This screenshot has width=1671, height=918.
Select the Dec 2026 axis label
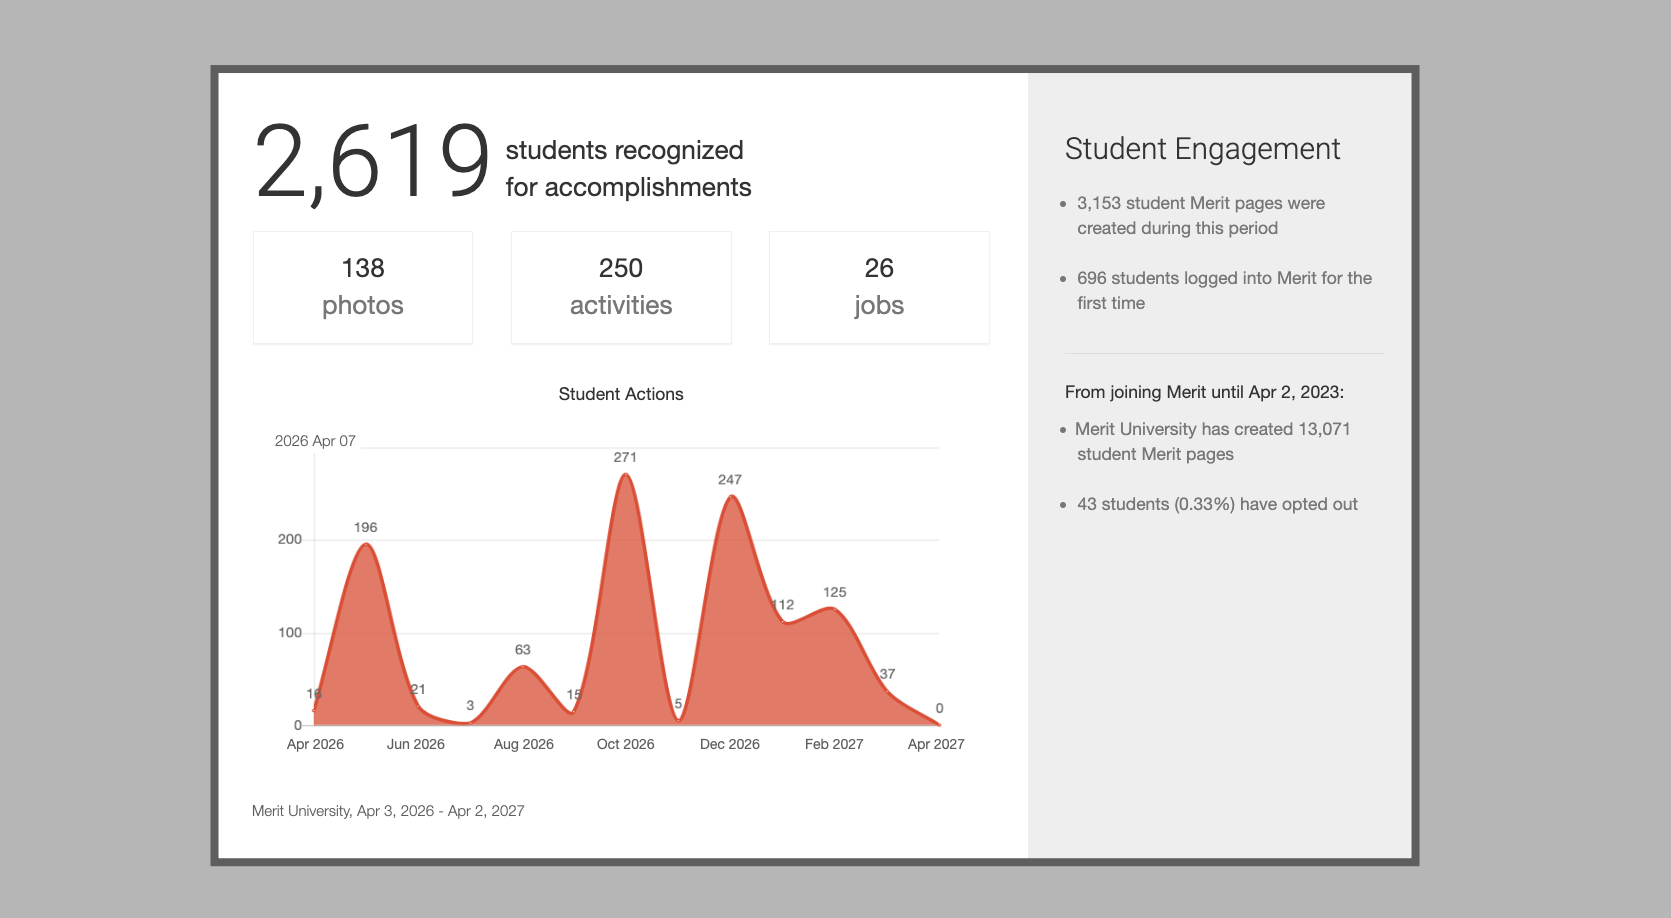click(x=729, y=744)
